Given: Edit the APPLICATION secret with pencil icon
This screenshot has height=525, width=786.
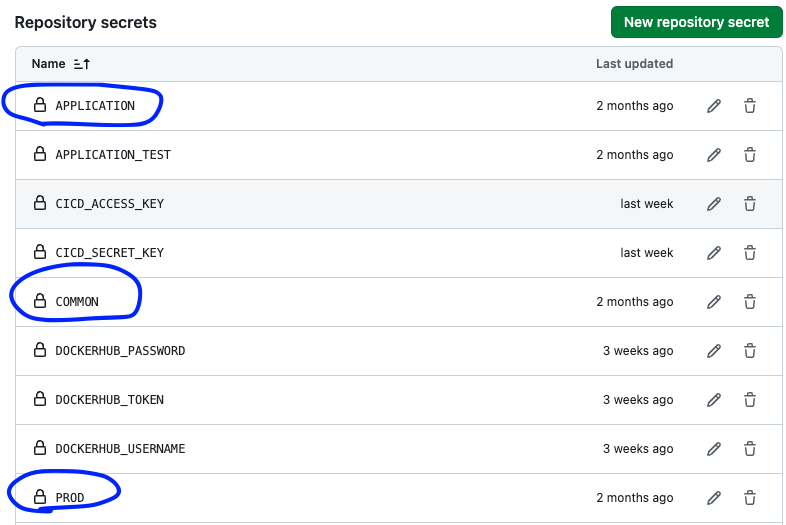Looking at the screenshot, I should tap(714, 106).
